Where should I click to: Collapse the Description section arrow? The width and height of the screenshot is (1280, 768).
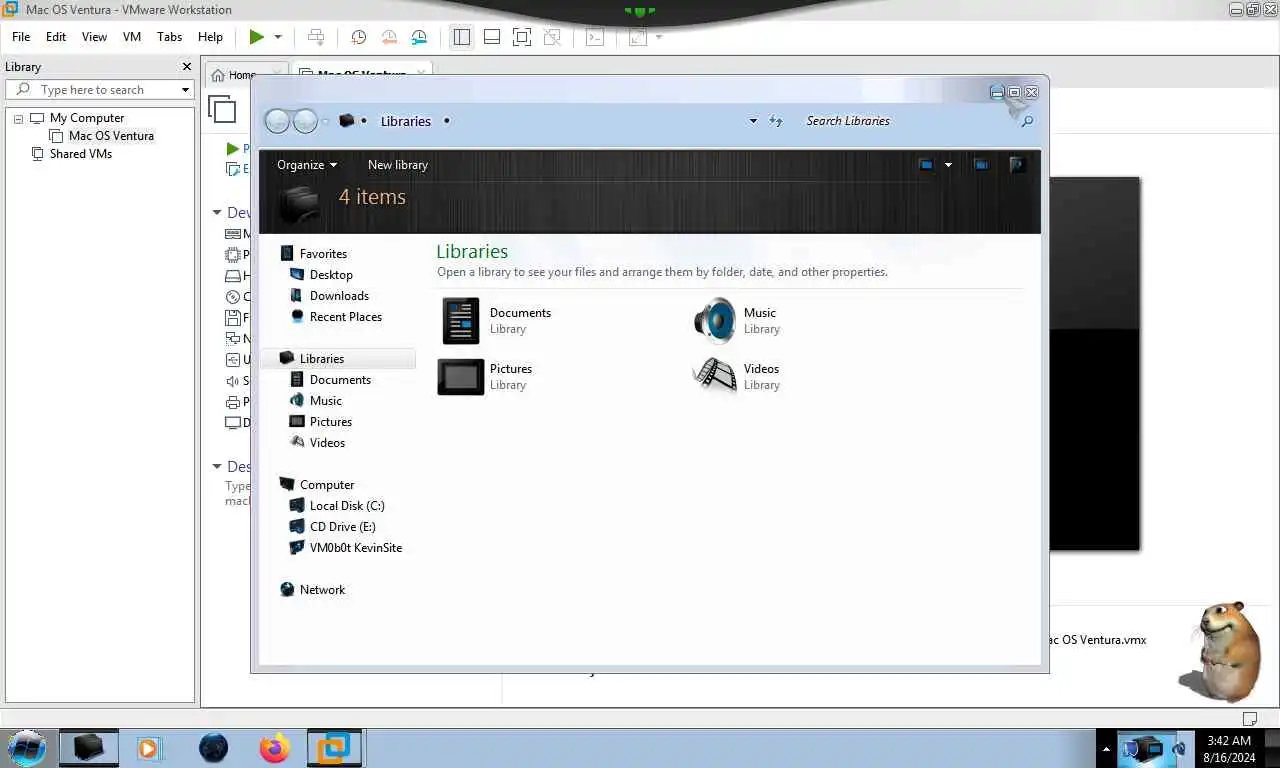[217, 466]
